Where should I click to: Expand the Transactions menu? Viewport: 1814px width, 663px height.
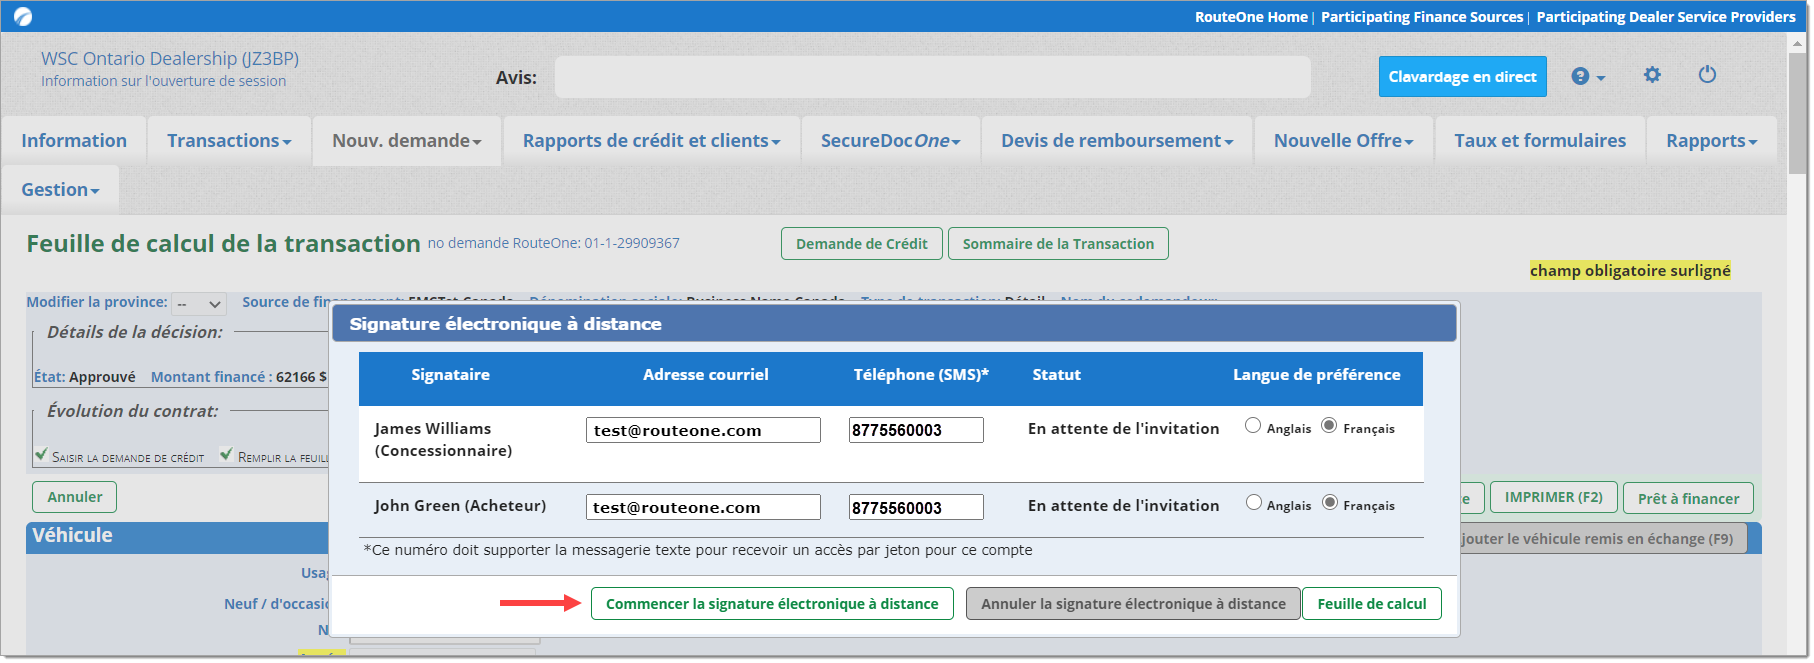229,141
